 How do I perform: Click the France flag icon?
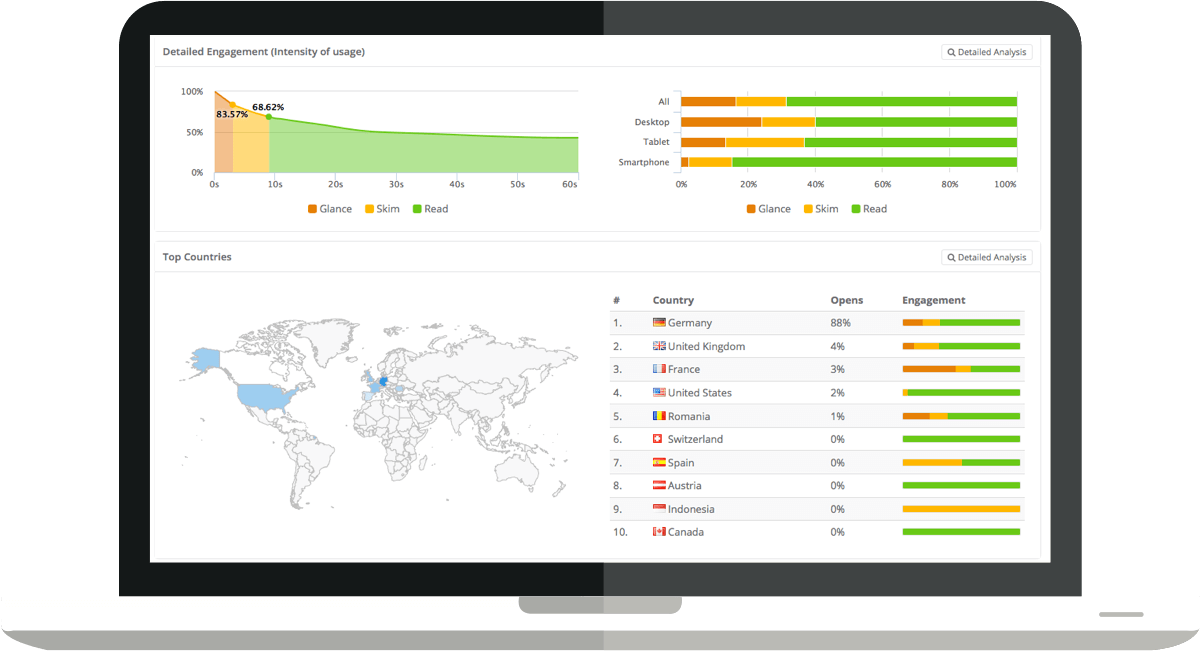(658, 369)
